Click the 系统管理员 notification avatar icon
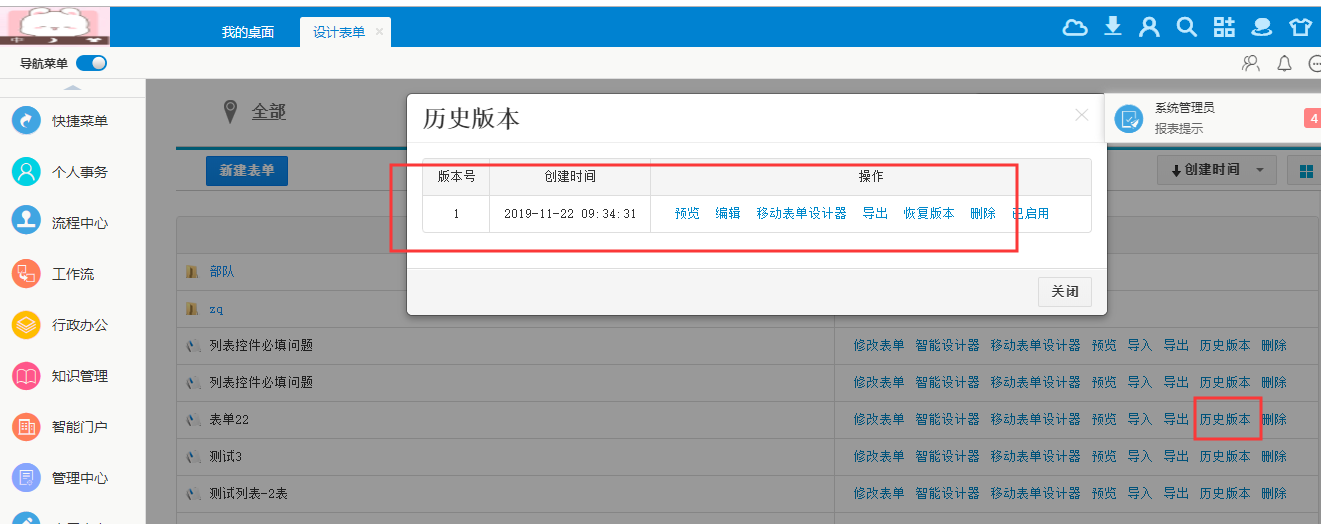Viewport: 1321px width, 524px height. 1129,119
